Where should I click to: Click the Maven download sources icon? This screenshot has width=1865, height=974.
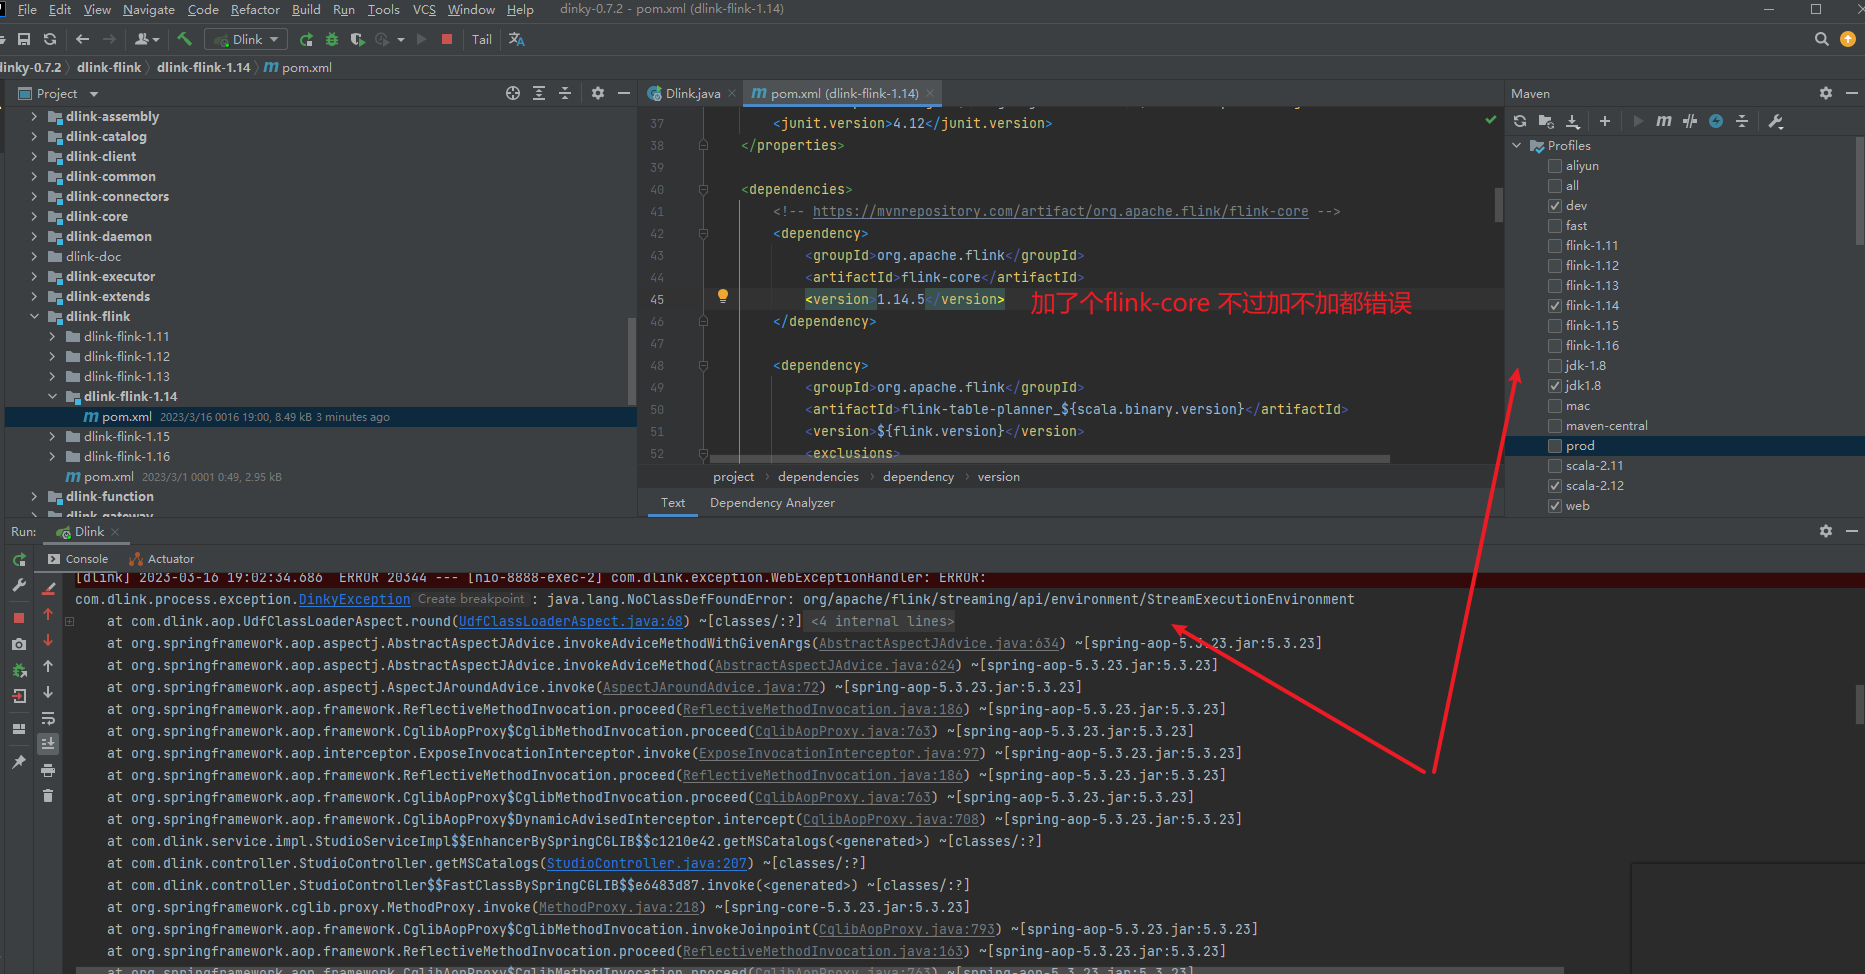pyautogui.click(x=1573, y=121)
